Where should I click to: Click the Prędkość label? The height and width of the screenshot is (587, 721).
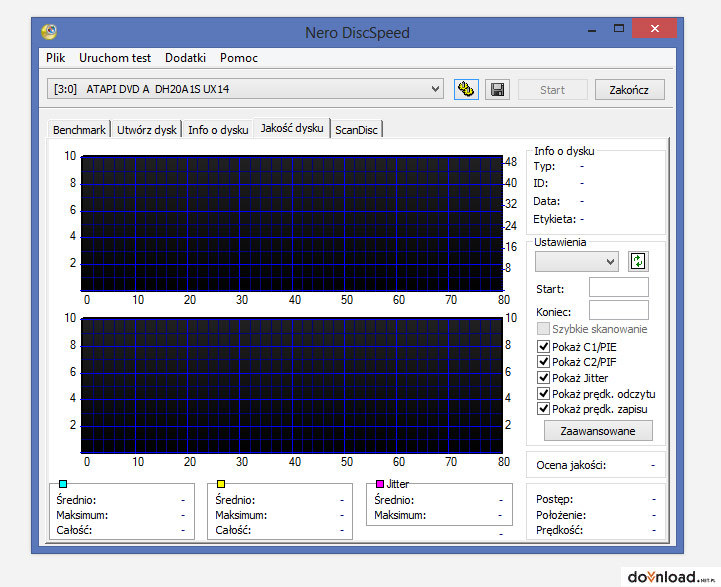pyautogui.click(x=559, y=530)
